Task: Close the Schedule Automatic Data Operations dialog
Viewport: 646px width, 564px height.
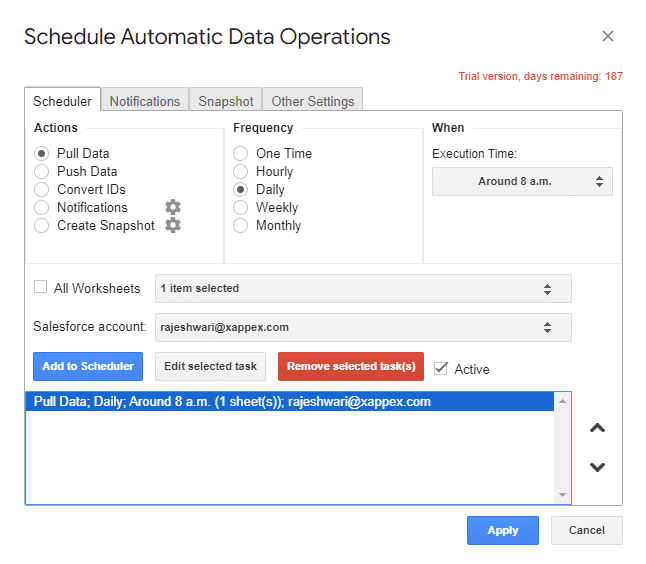Action: pos(608,37)
